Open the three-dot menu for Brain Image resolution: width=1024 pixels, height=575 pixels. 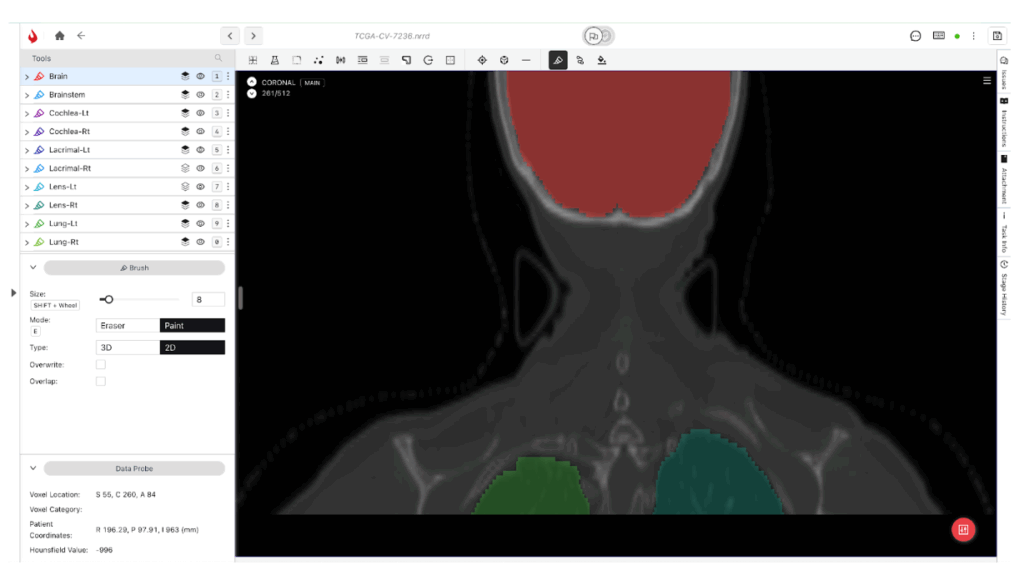pos(228,76)
